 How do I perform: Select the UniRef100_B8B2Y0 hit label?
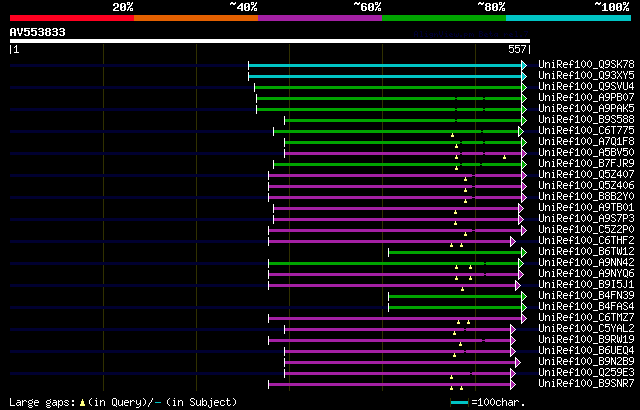[x=586, y=197]
